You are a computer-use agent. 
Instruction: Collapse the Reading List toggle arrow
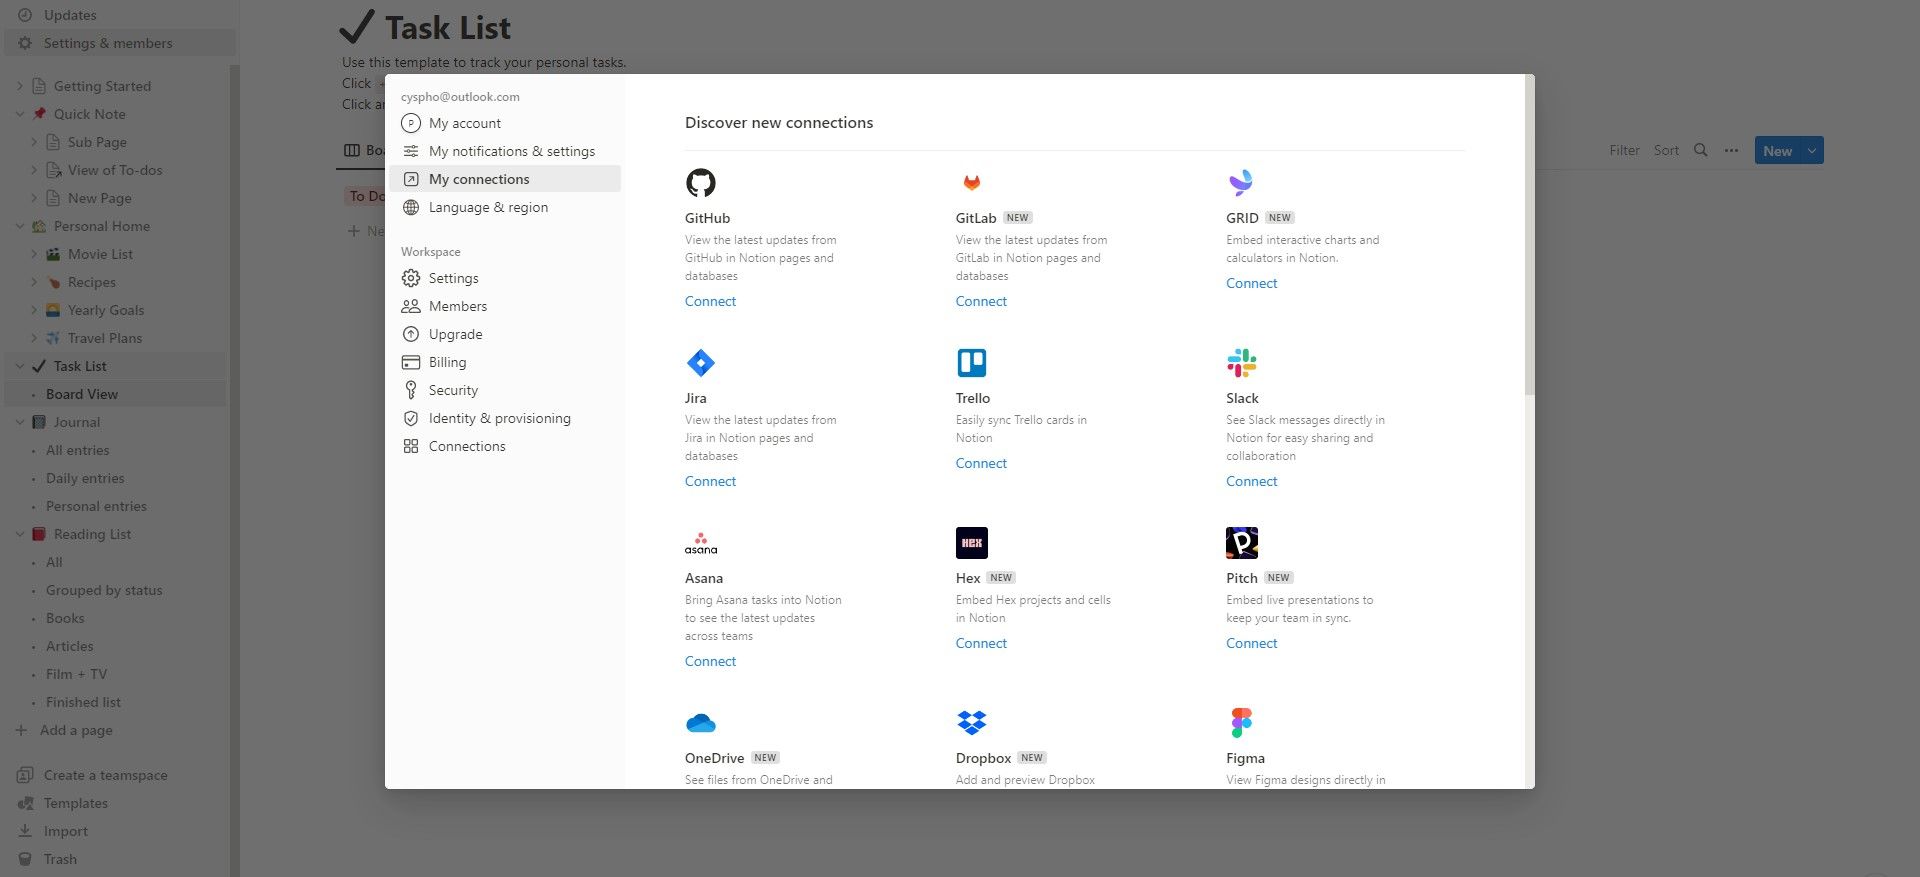pos(20,534)
